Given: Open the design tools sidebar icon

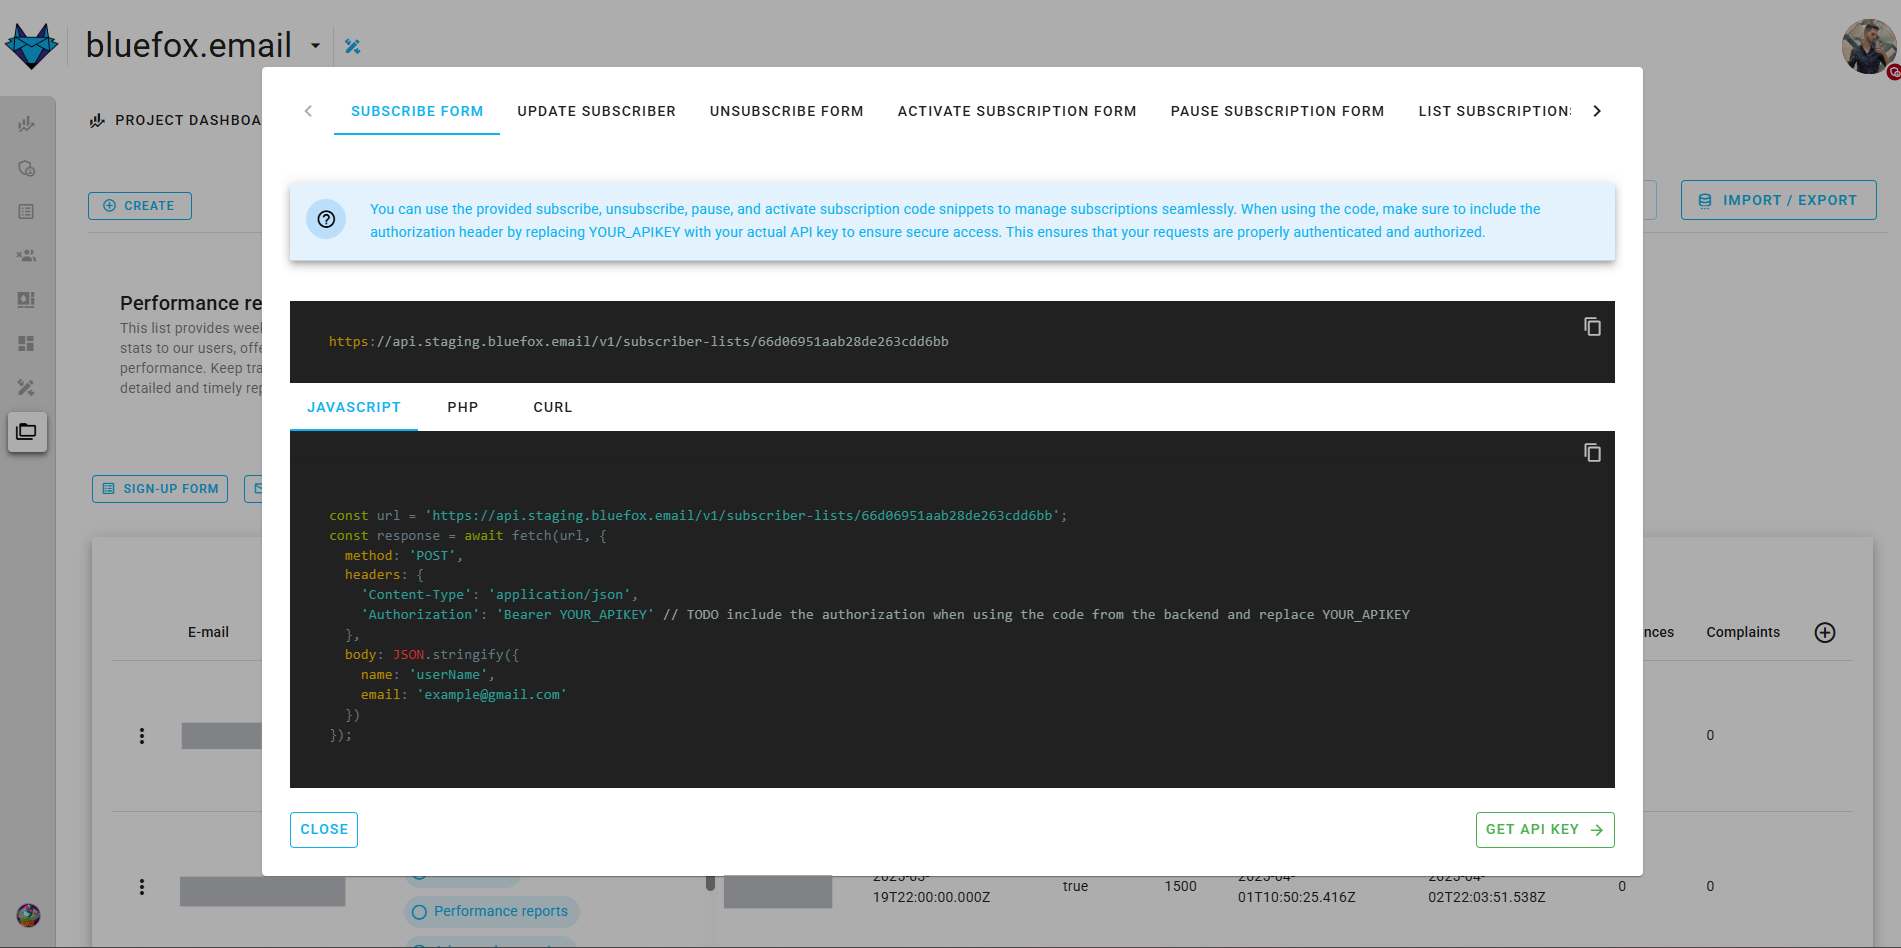Looking at the screenshot, I should click(27, 388).
